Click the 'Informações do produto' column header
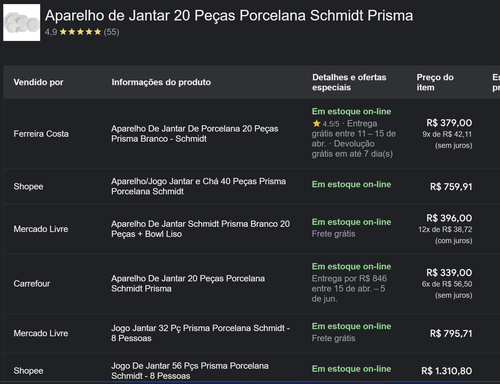The height and width of the screenshot is (384, 500). pos(161,82)
